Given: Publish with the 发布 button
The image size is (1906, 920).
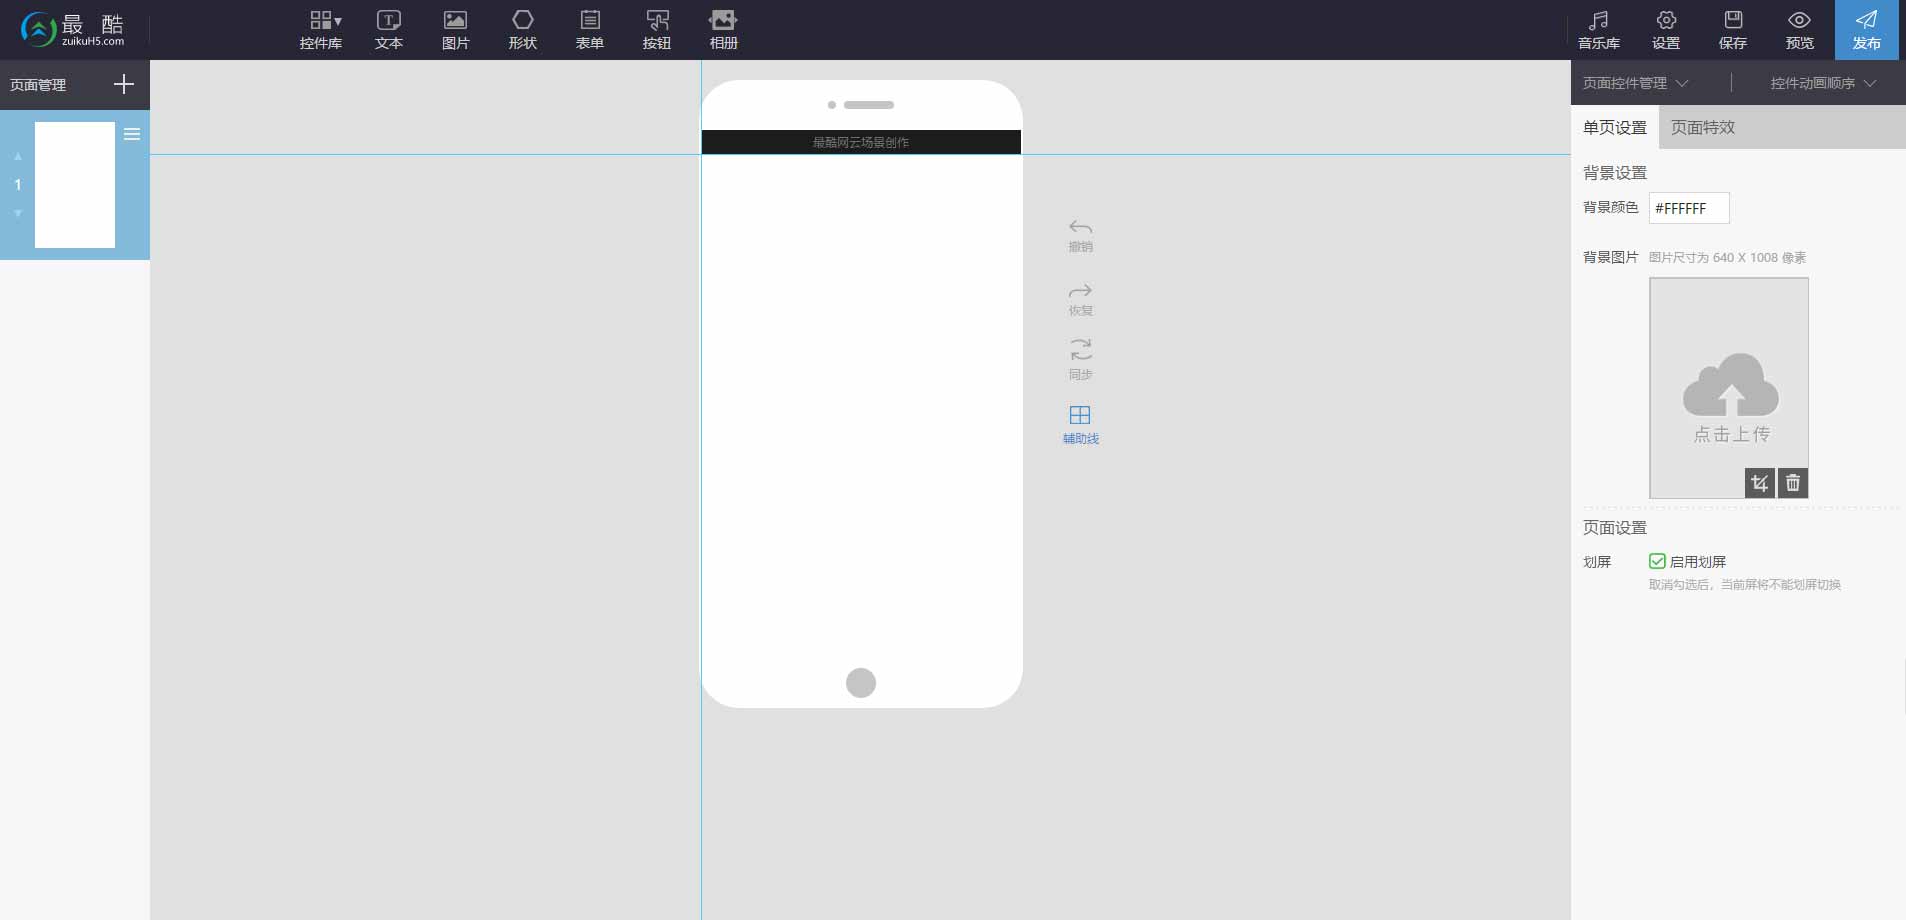Looking at the screenshot, I should pos(1866,30).
